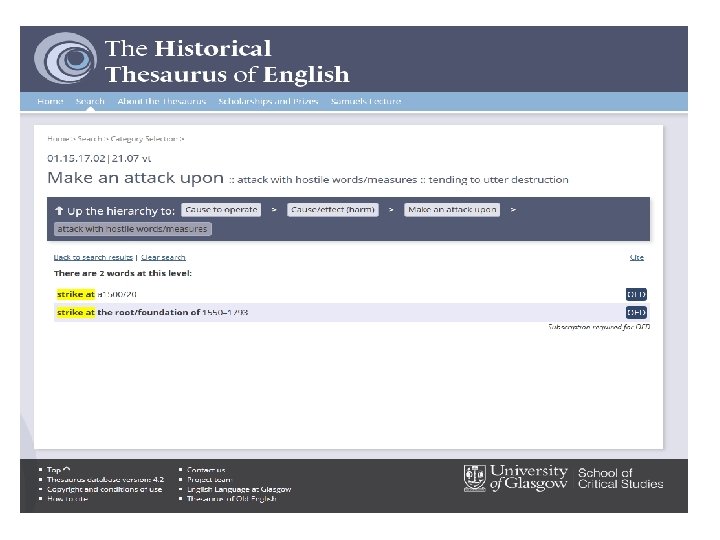
Task: Click category number 01.15.17.02|21.07 vt
Action: (x=99, y=158)
